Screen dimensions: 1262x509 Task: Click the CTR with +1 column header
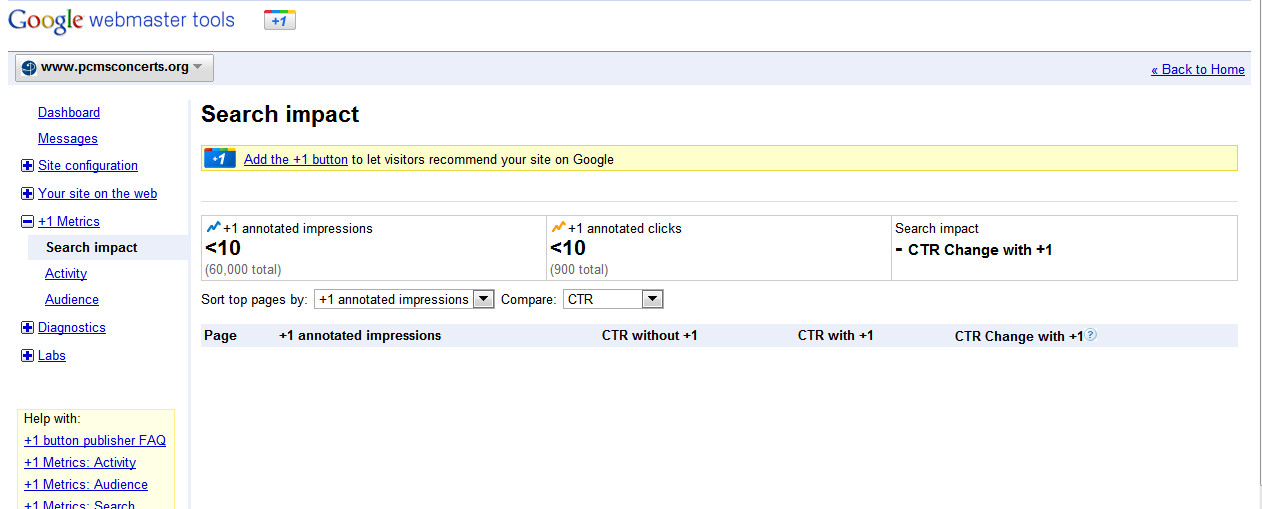click(x=836, y=335)
